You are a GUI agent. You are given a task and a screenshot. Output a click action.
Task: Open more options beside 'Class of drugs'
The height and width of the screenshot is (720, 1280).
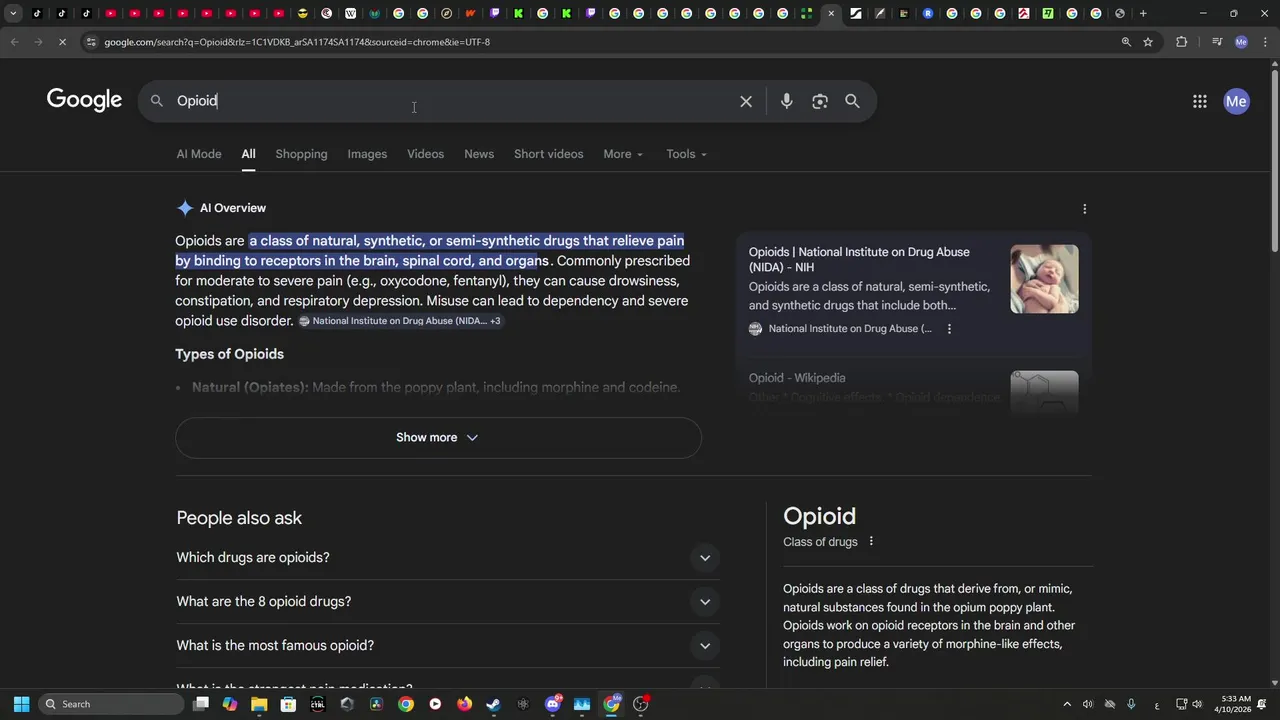(871, 542)
